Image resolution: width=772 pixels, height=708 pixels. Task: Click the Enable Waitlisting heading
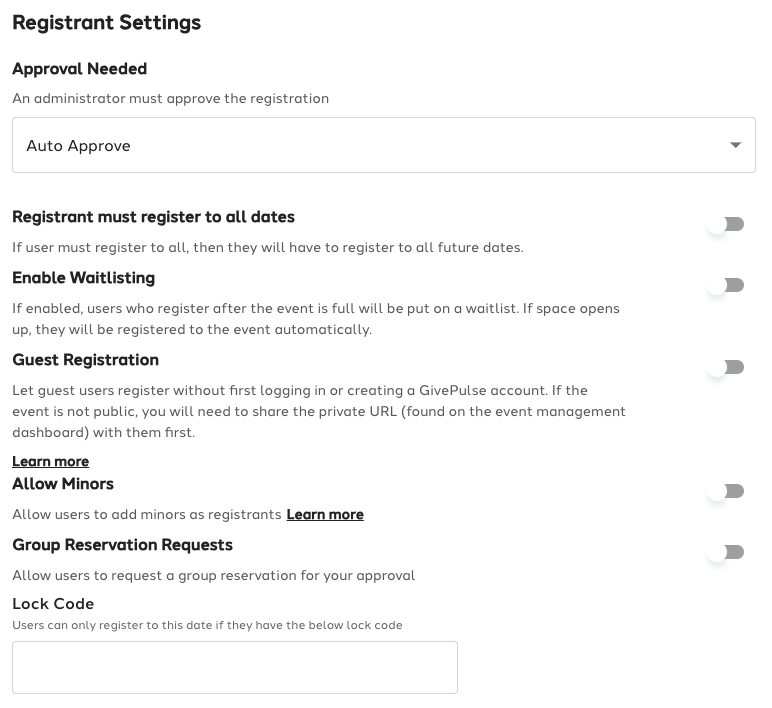coord(84,278)
